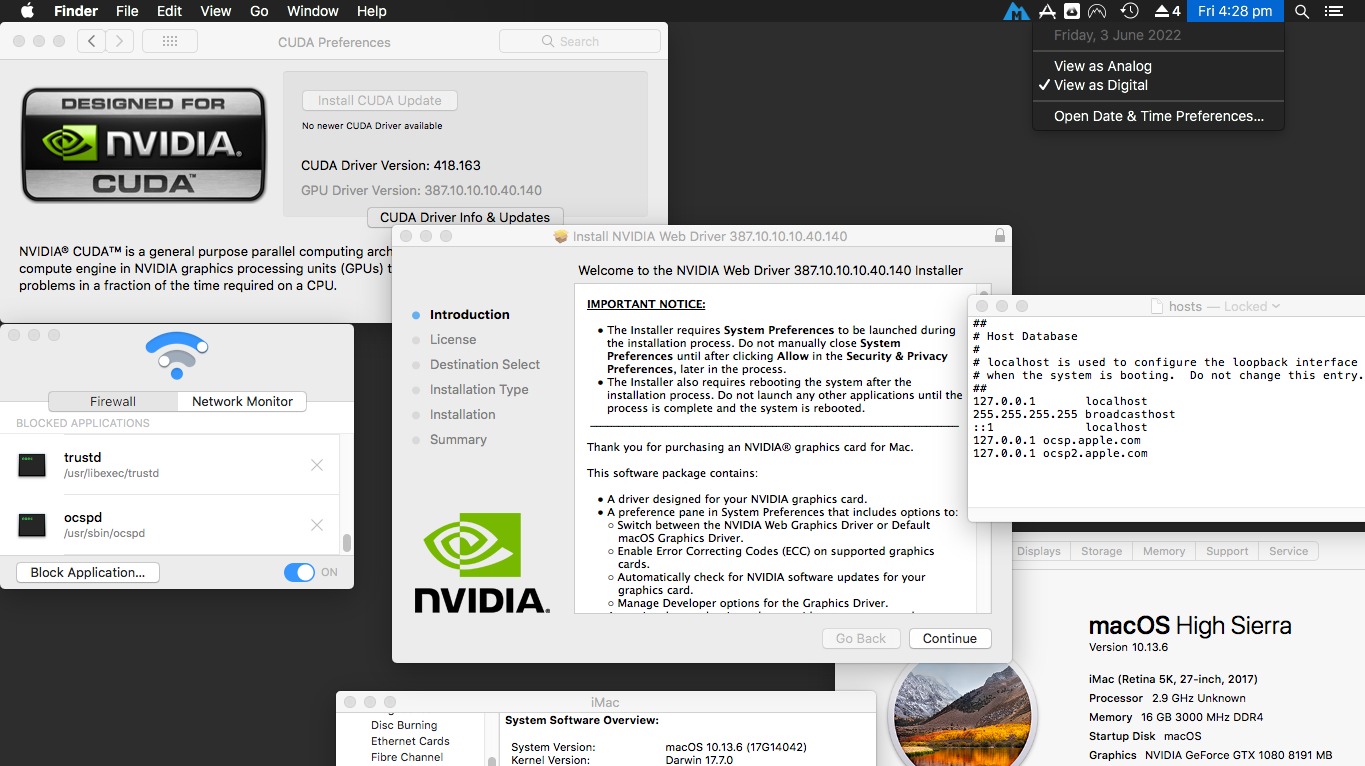Open the Apple menu
Image resolution: width=1365 pixels, height=766 pixels.
(27, 11)
